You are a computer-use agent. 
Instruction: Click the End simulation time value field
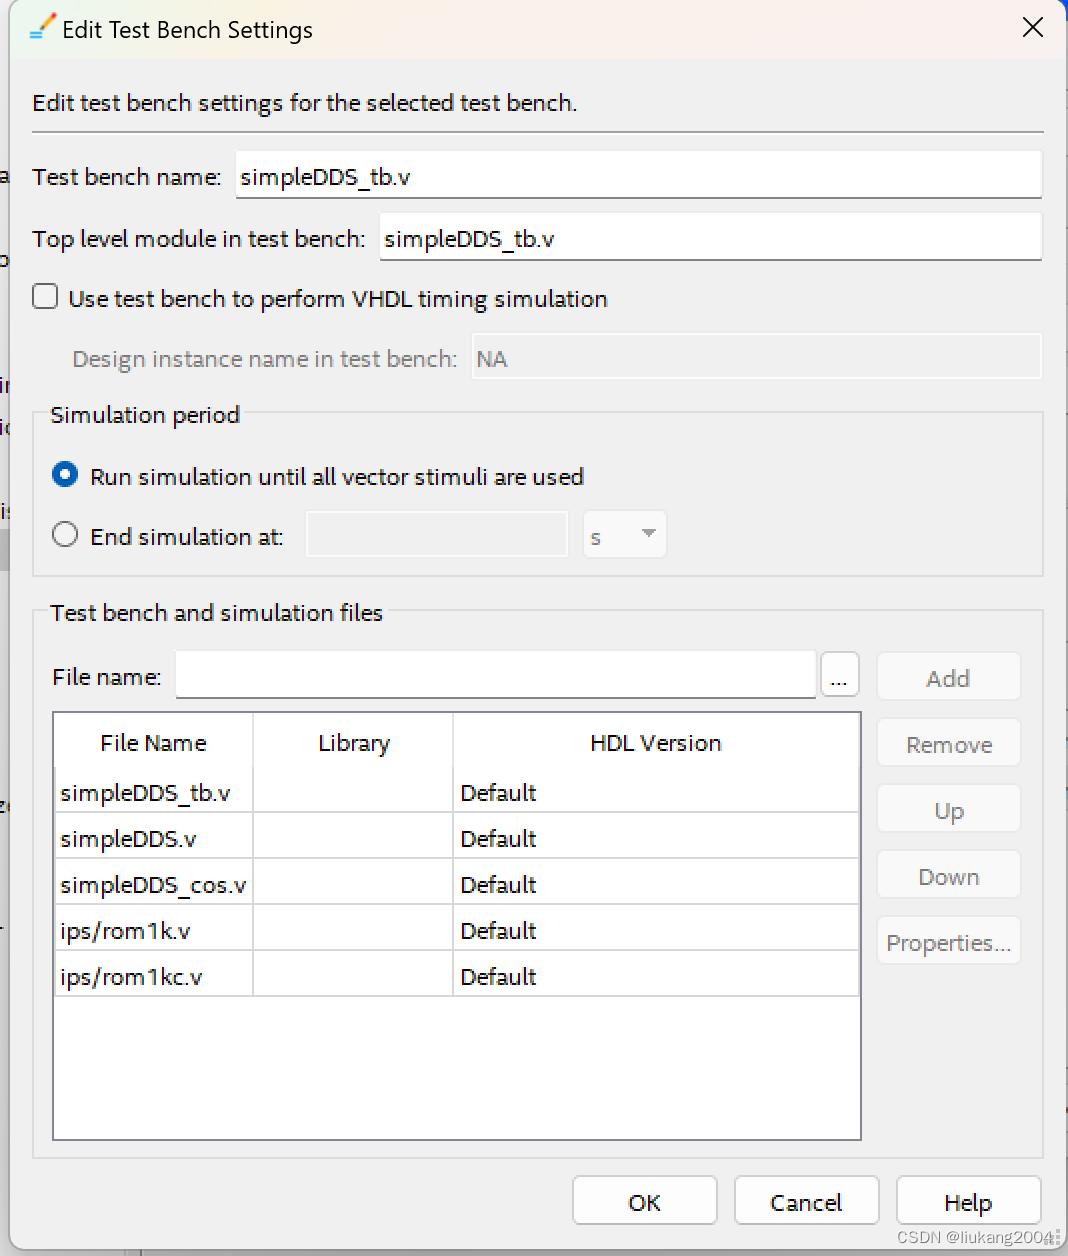[437, 535]
